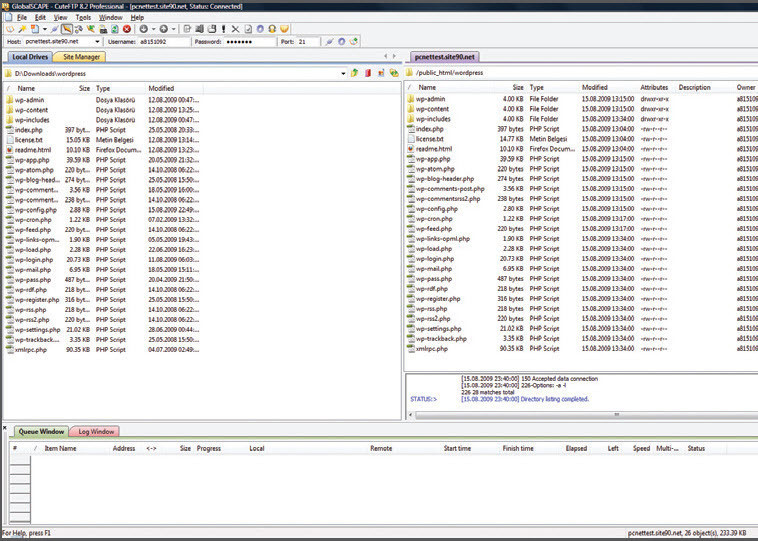Viewport: 758px width, 541px height.
Task: Open the Window menu
Action: coord(111,17)
